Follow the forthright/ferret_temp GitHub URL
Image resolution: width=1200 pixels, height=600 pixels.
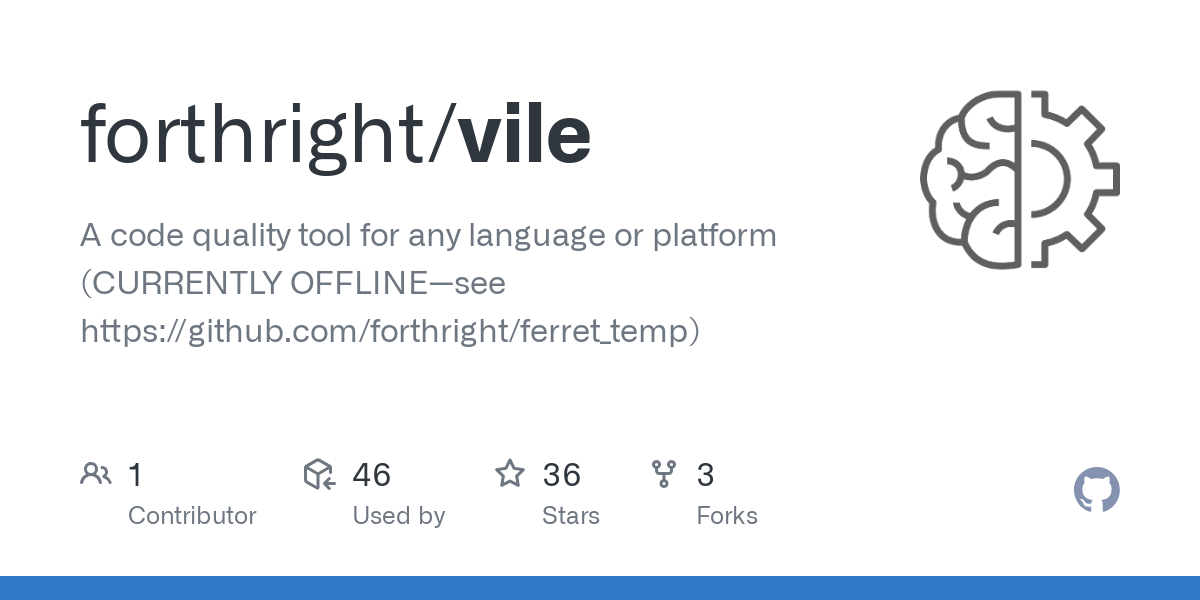coord(390,331)
